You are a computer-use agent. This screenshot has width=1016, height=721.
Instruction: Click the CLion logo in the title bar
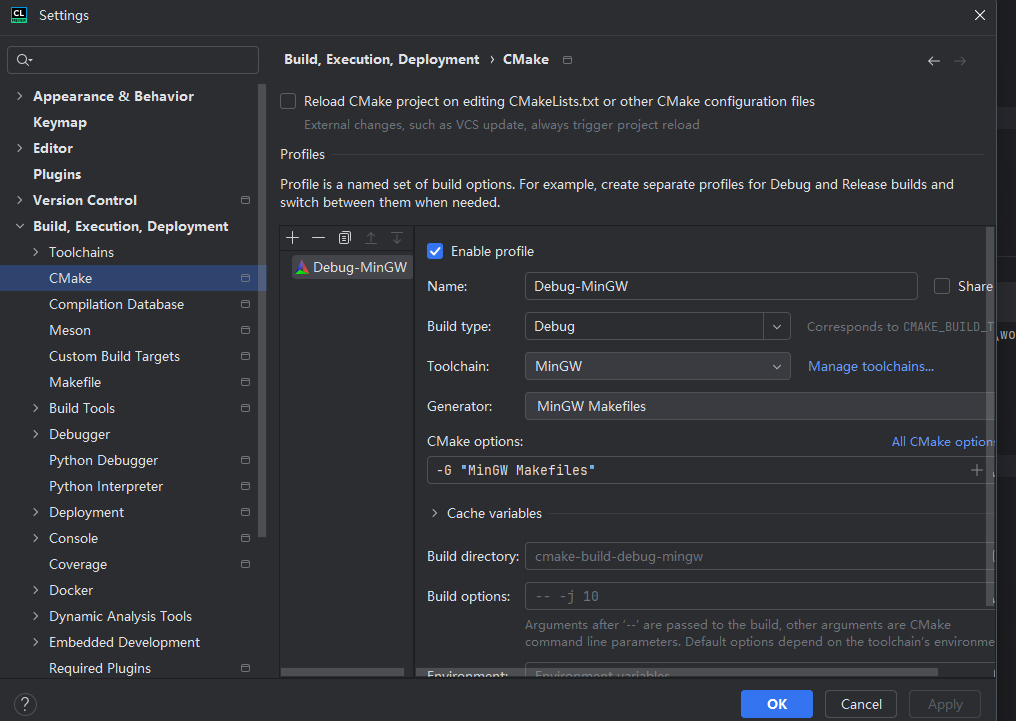(19, 15)
